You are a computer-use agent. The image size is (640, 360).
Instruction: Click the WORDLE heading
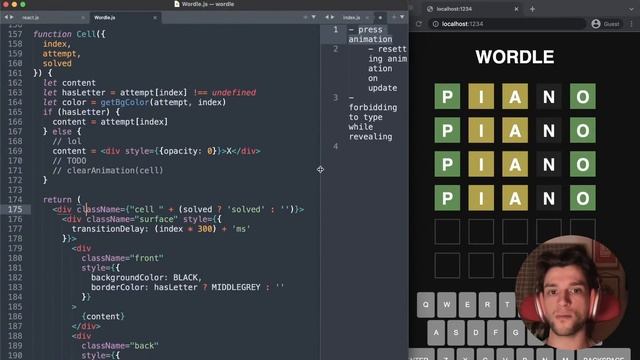pyautogui.click(x=515, y=57)
